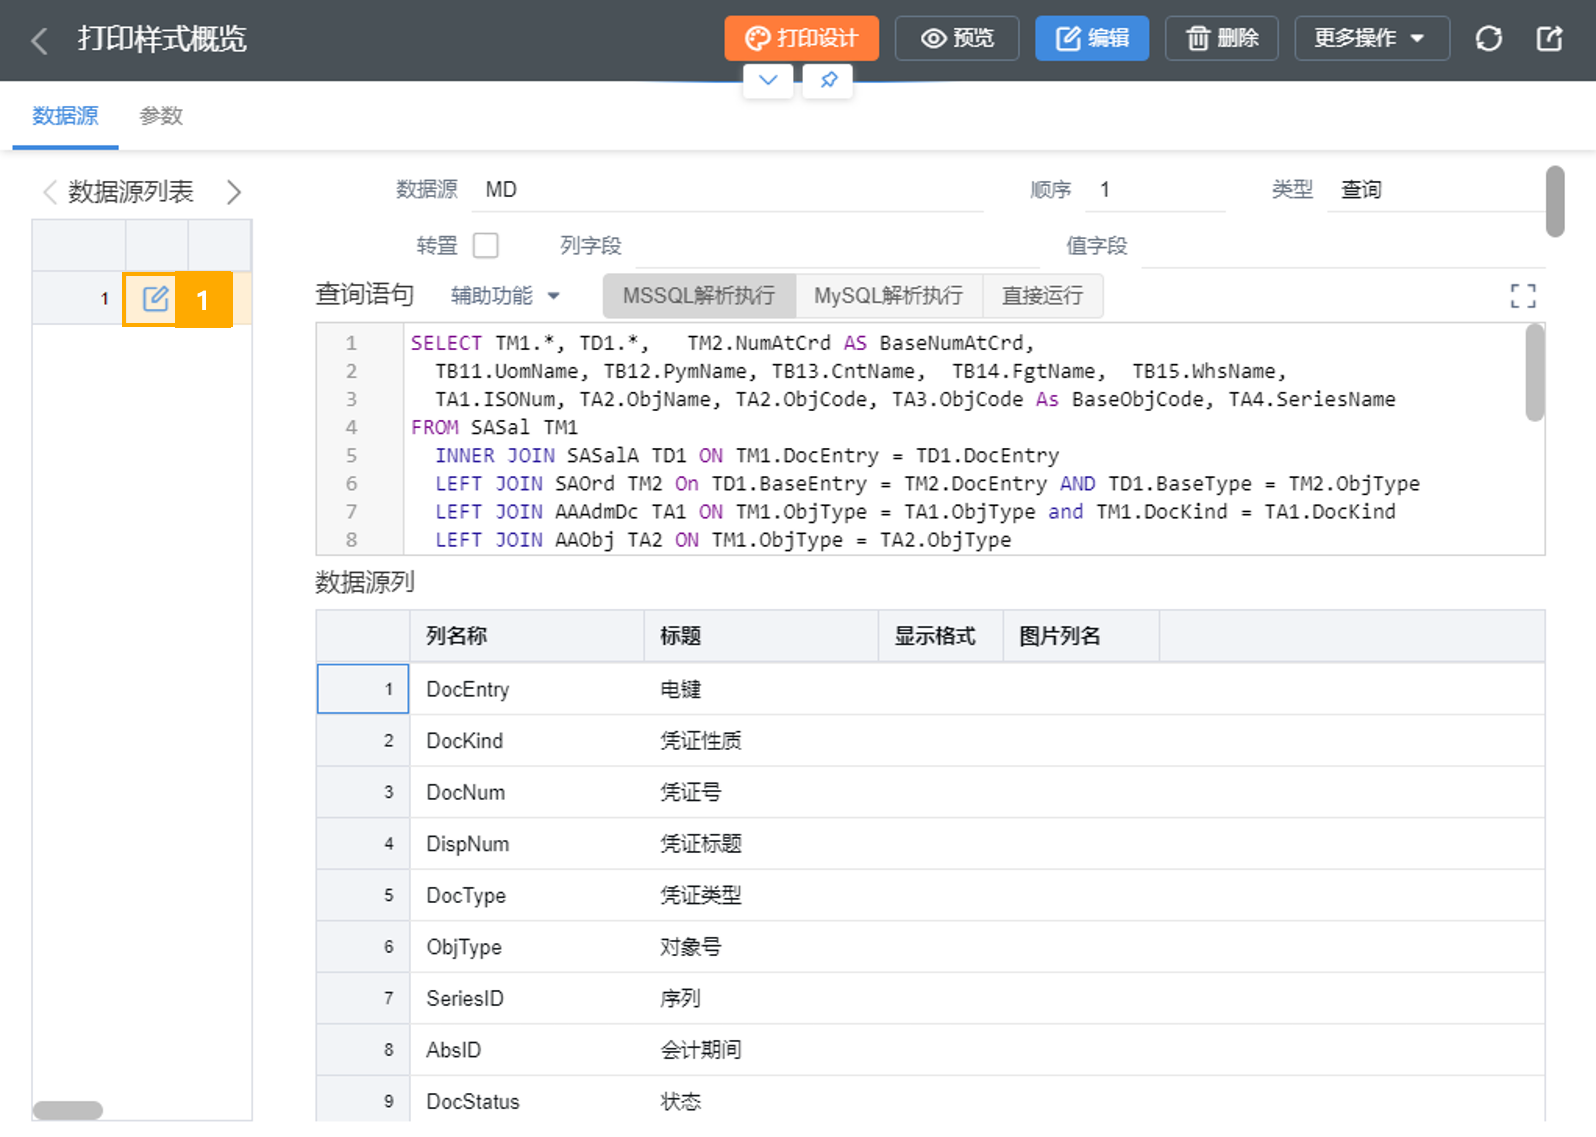Click the SQL editor vertical scrollbar
1596x1137 pixels.
coord(1535,374)
